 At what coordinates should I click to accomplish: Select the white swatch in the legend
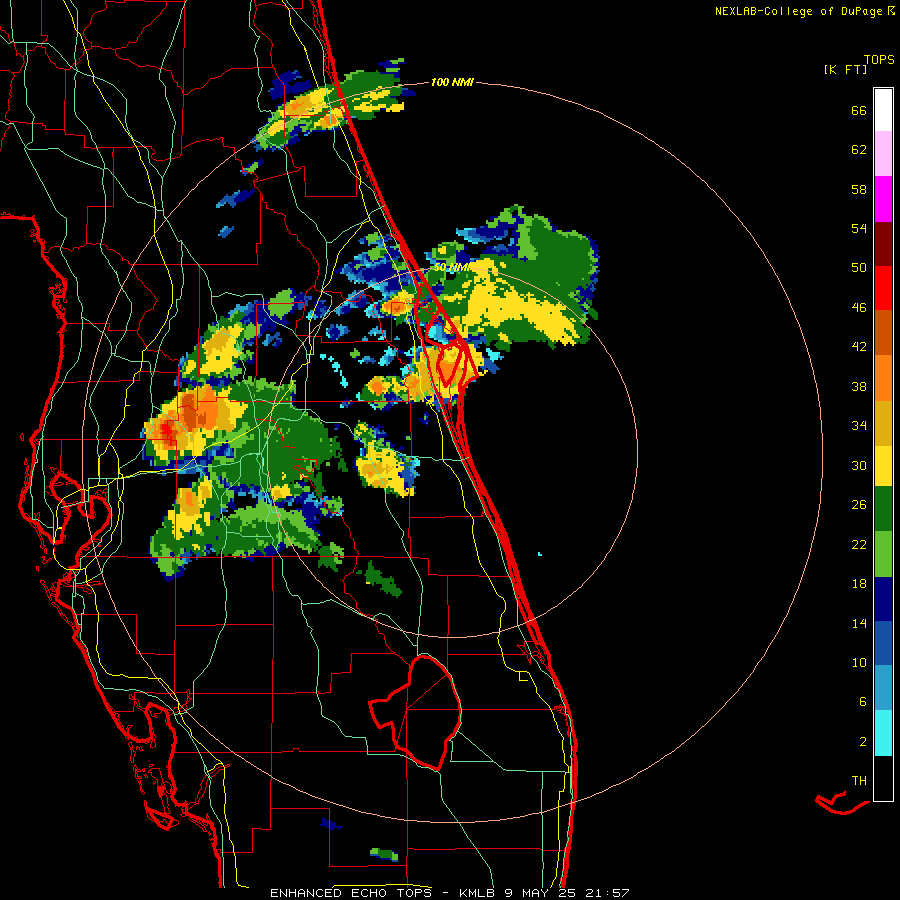tap(883, 110)
